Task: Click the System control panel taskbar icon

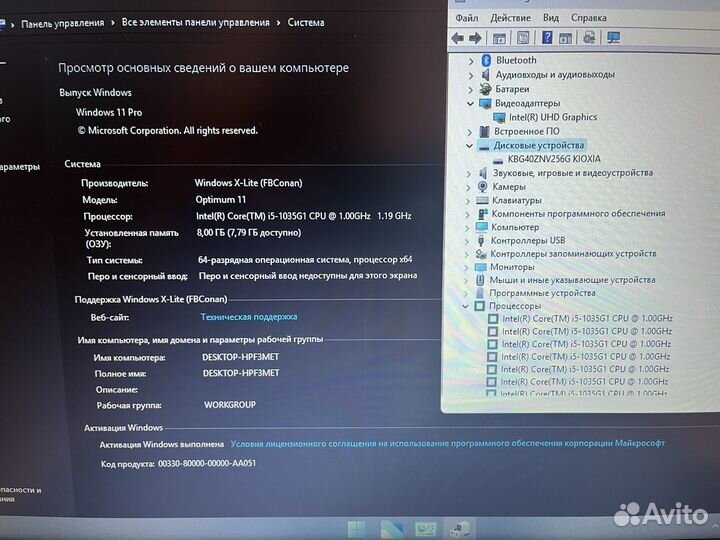Action: tap(426, 529)
